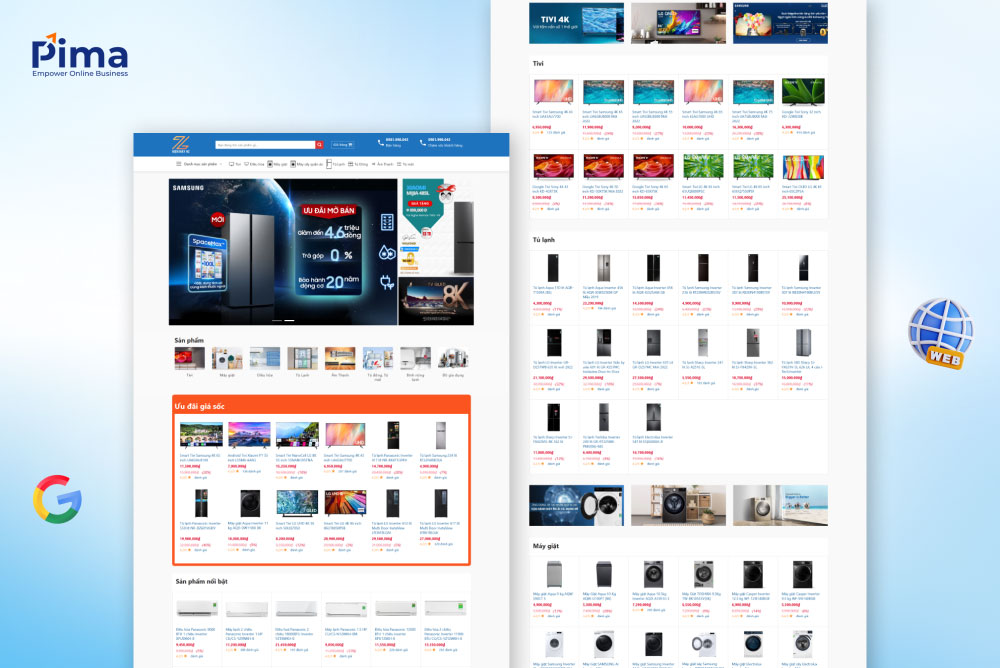Viewport: 1000px width, 668px height.
Task: Click Xem giá under the first Samsung TV
Action: point(557,132)
